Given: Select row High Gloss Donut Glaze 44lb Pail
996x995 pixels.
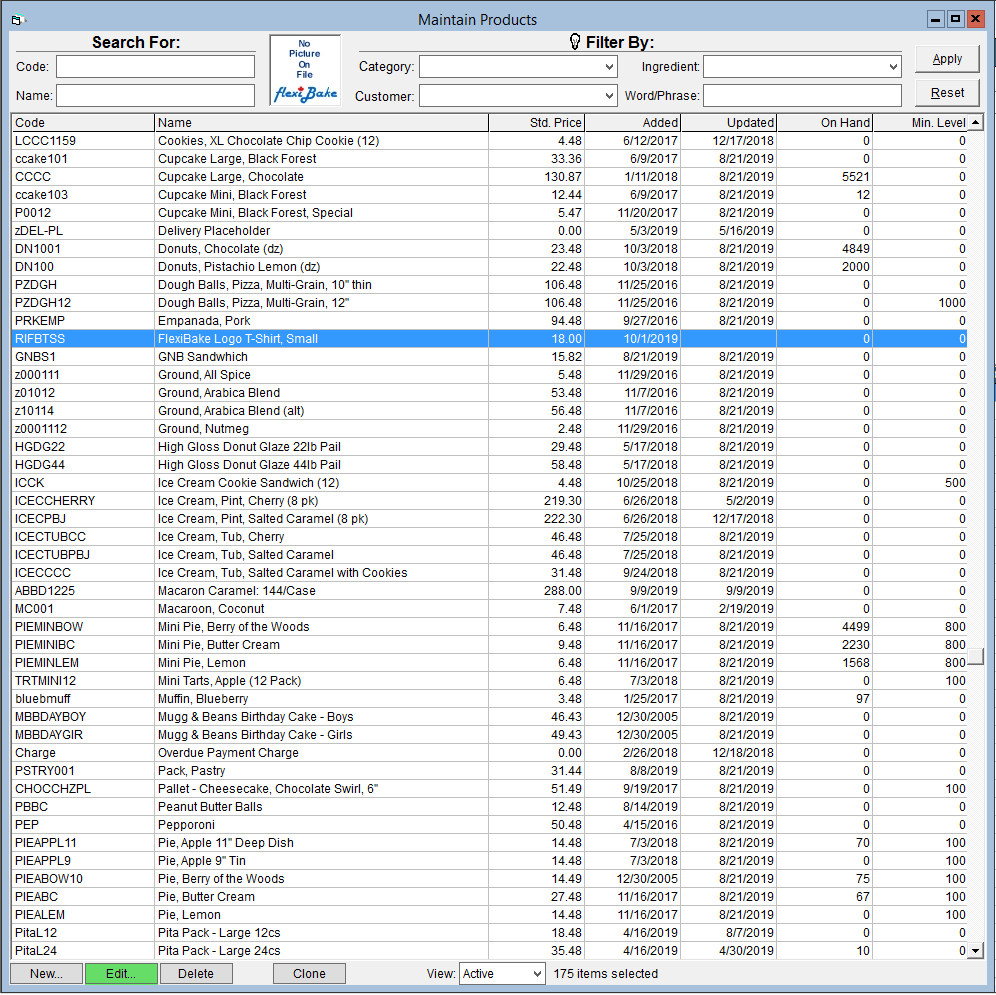Looking at the screenshot, I should (490, 464).
